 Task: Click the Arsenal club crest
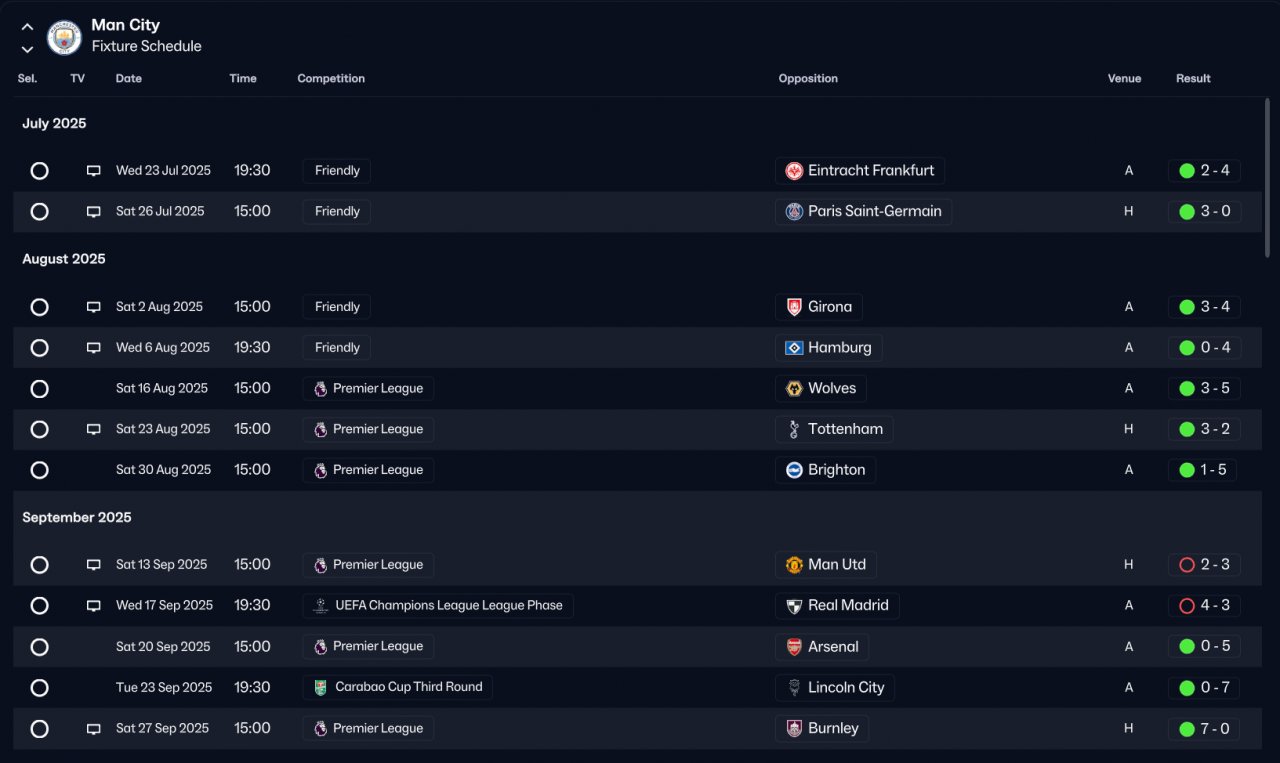(794, 647)
